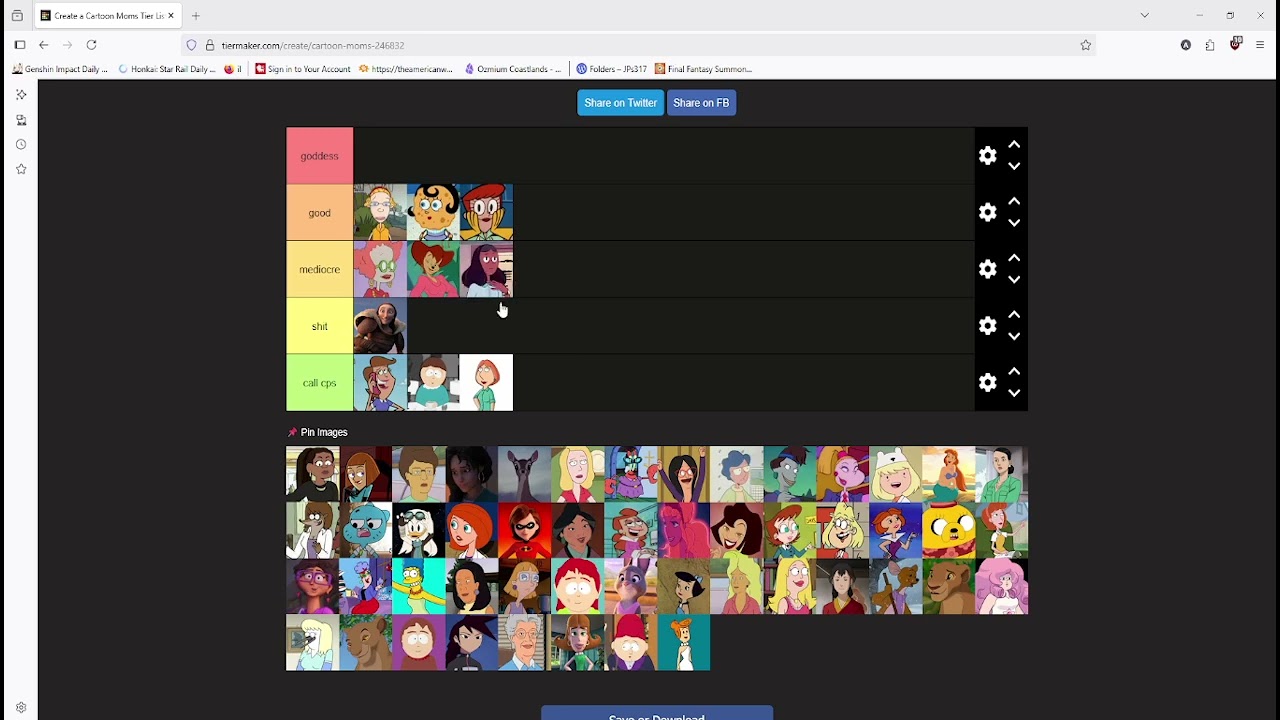Move good tier row up with arrow
1280x720 pixels.
1014,202
